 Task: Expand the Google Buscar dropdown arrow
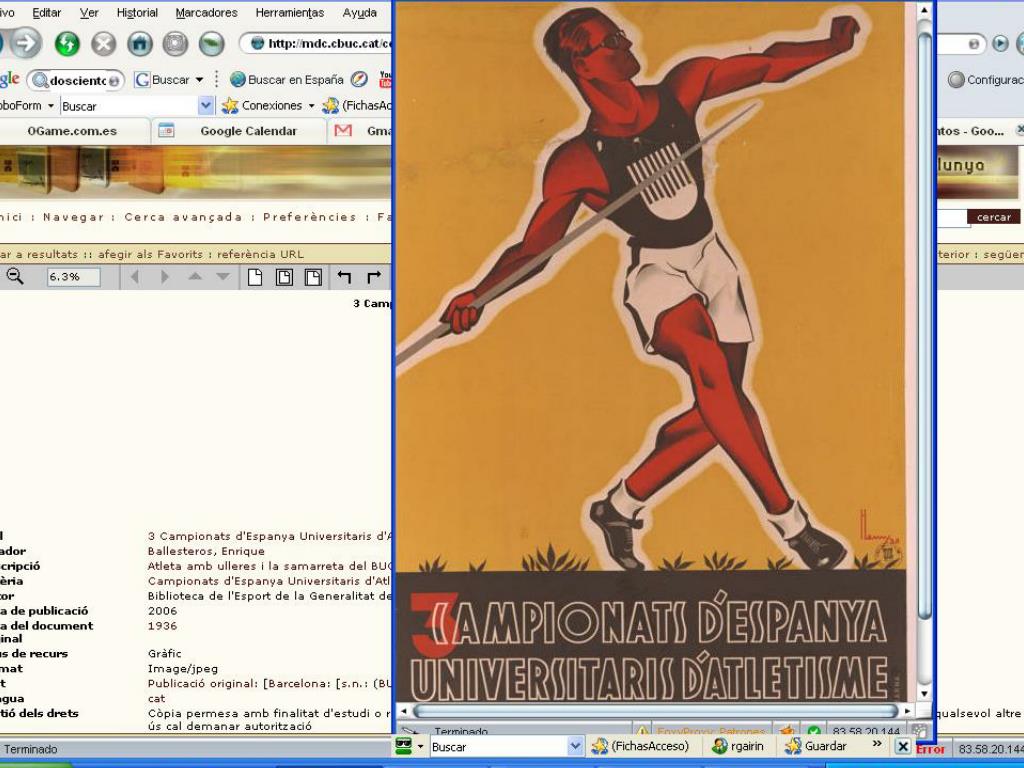pyautogui.click(x=199, y=80)
